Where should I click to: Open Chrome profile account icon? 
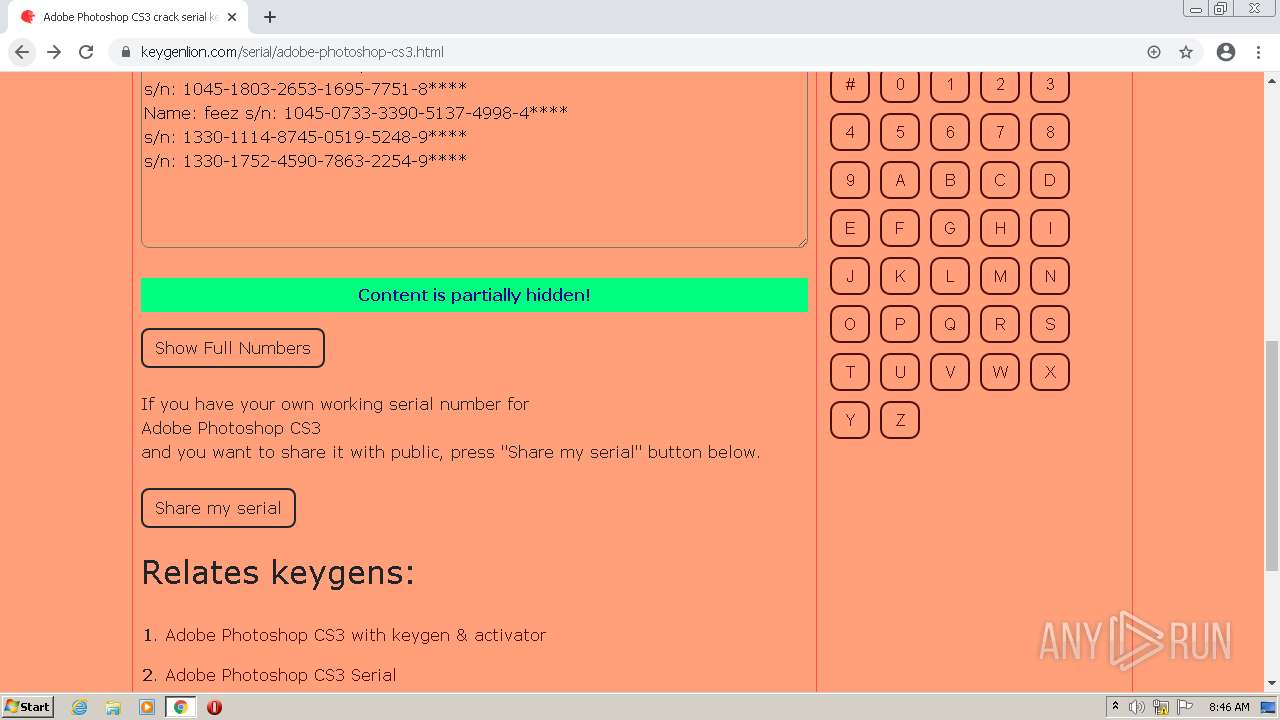pyautogui.click(x=1226, y=52)
